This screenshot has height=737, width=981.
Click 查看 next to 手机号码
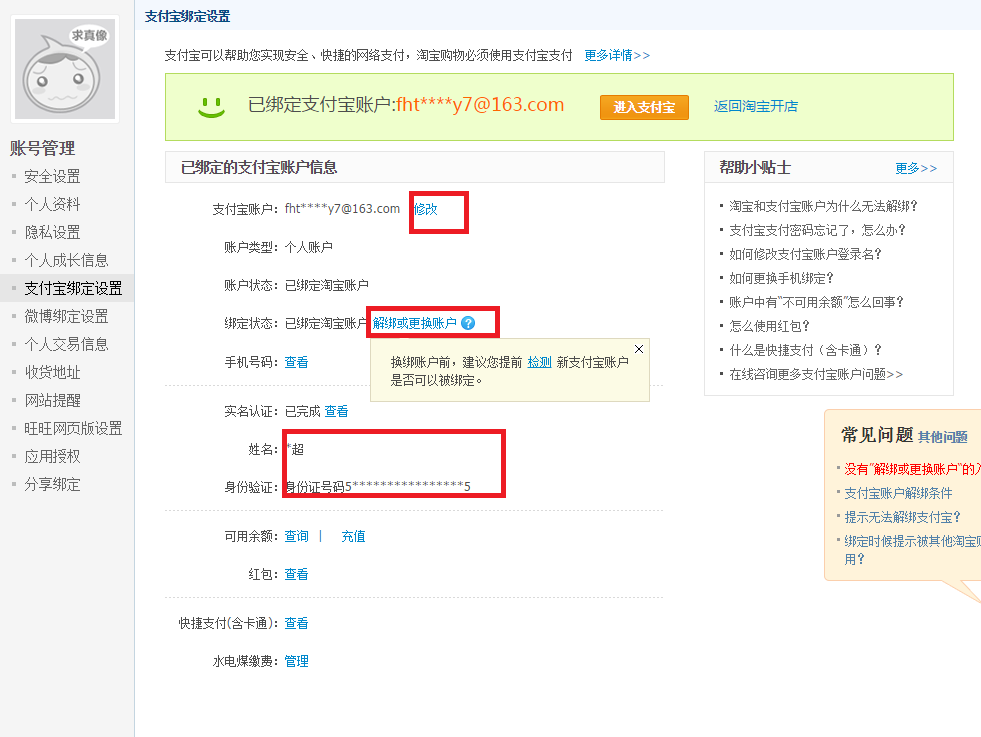coord(297,362)
